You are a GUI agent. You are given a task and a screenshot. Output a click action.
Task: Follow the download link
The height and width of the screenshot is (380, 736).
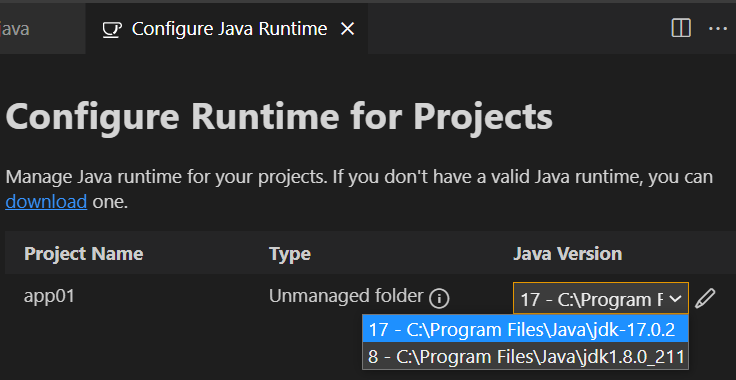click(x=46, y=202)
